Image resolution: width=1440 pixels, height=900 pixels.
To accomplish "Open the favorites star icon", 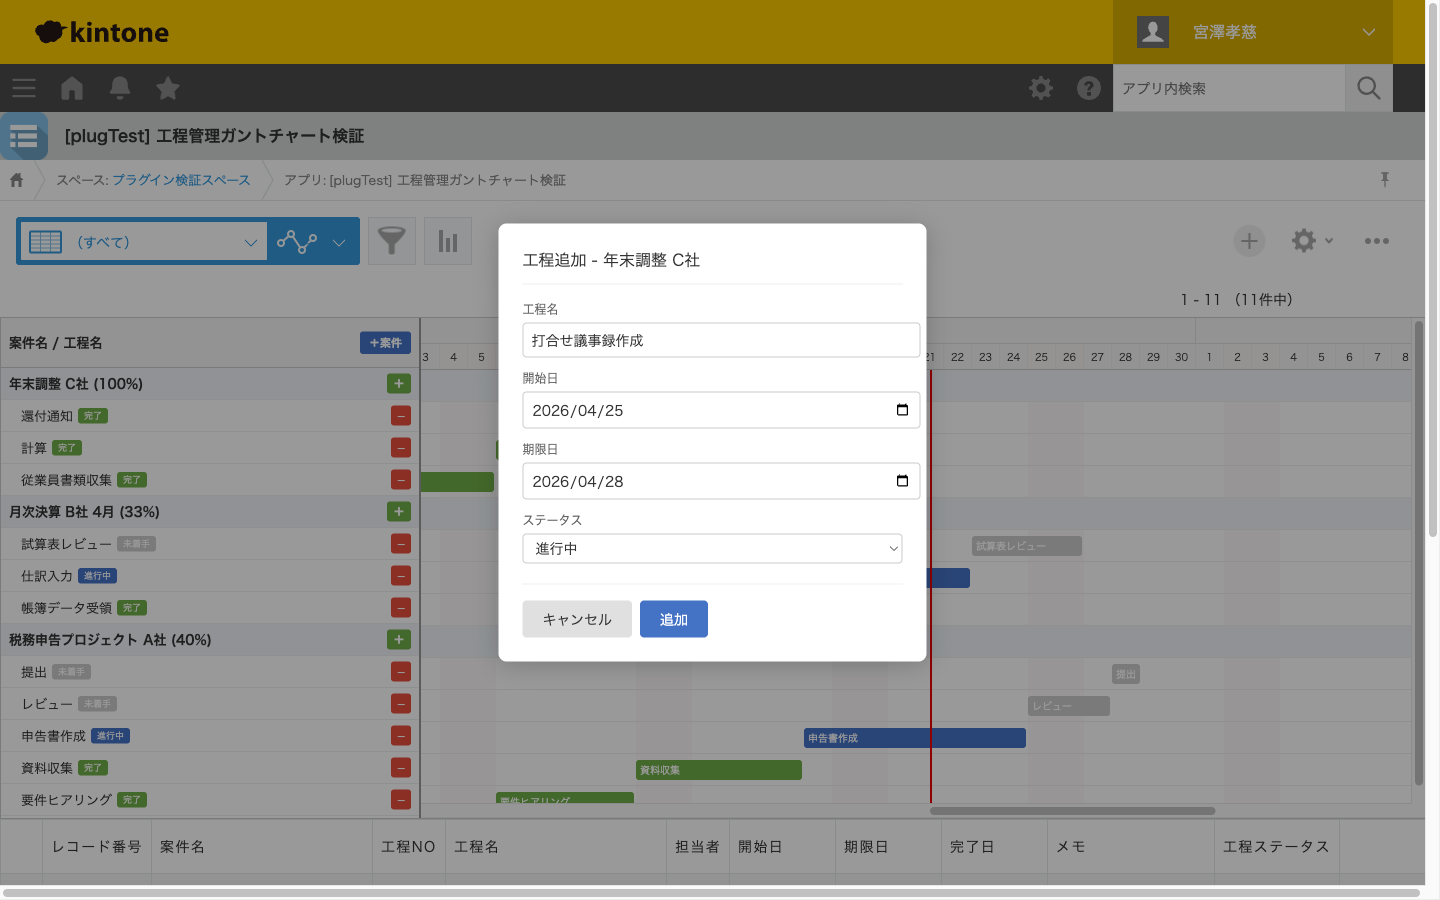I will point(168,88).
